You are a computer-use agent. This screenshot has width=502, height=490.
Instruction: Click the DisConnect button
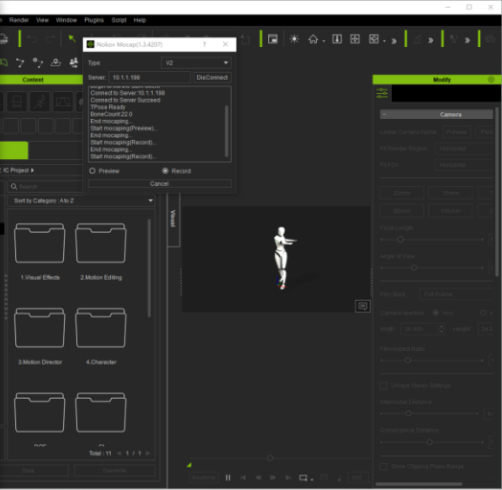(x=212, y=77)
